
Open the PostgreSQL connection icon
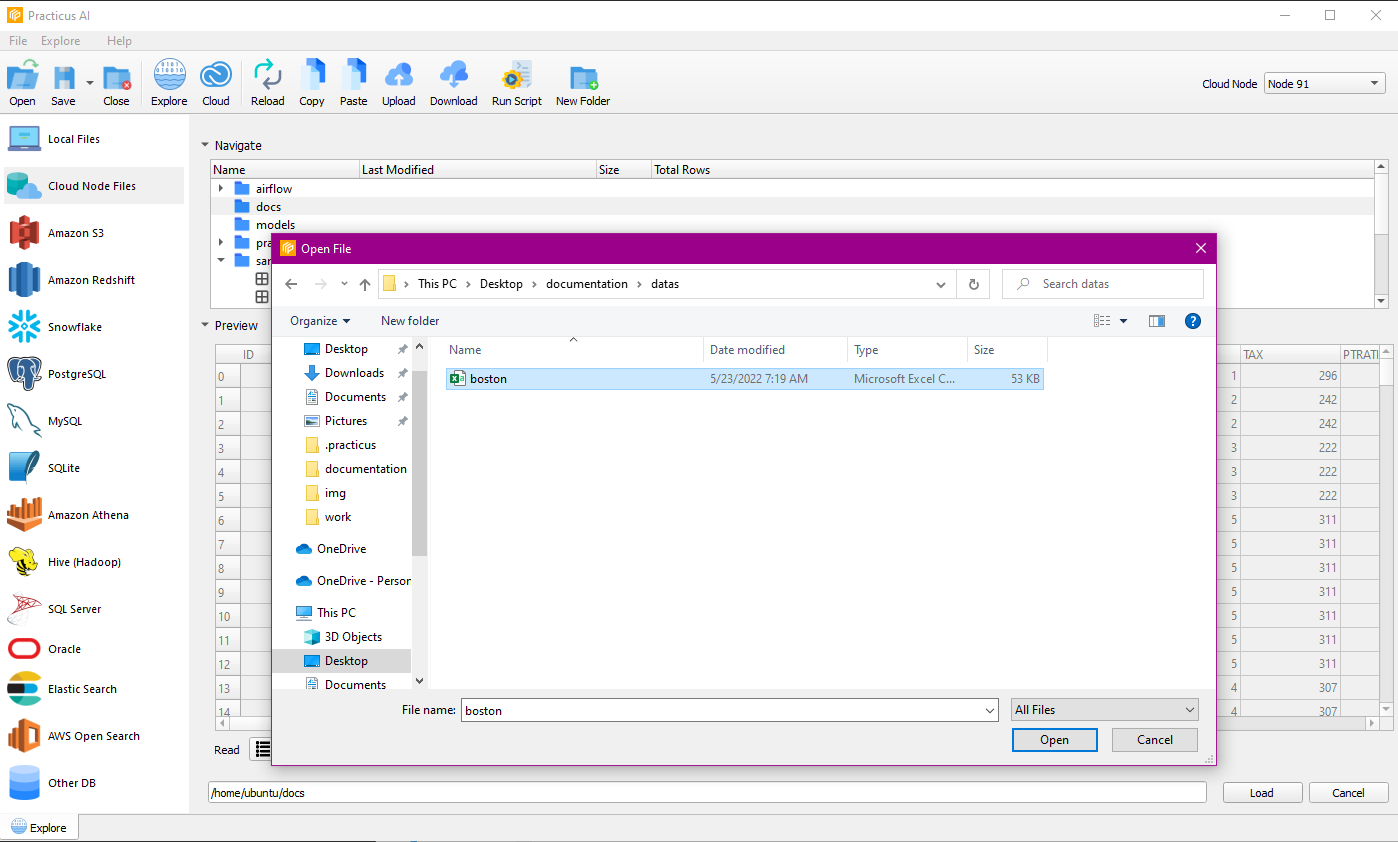click(x=24, y=374)
